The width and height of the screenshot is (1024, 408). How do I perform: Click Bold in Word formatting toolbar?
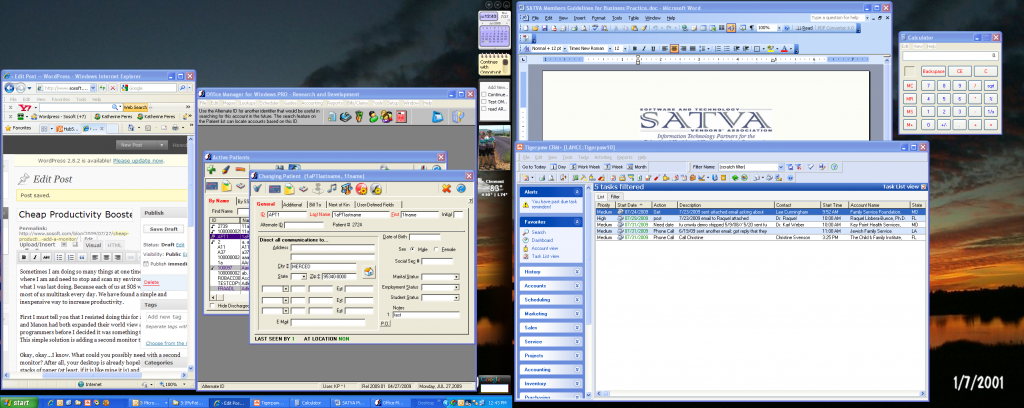click(x=635, y=48)
